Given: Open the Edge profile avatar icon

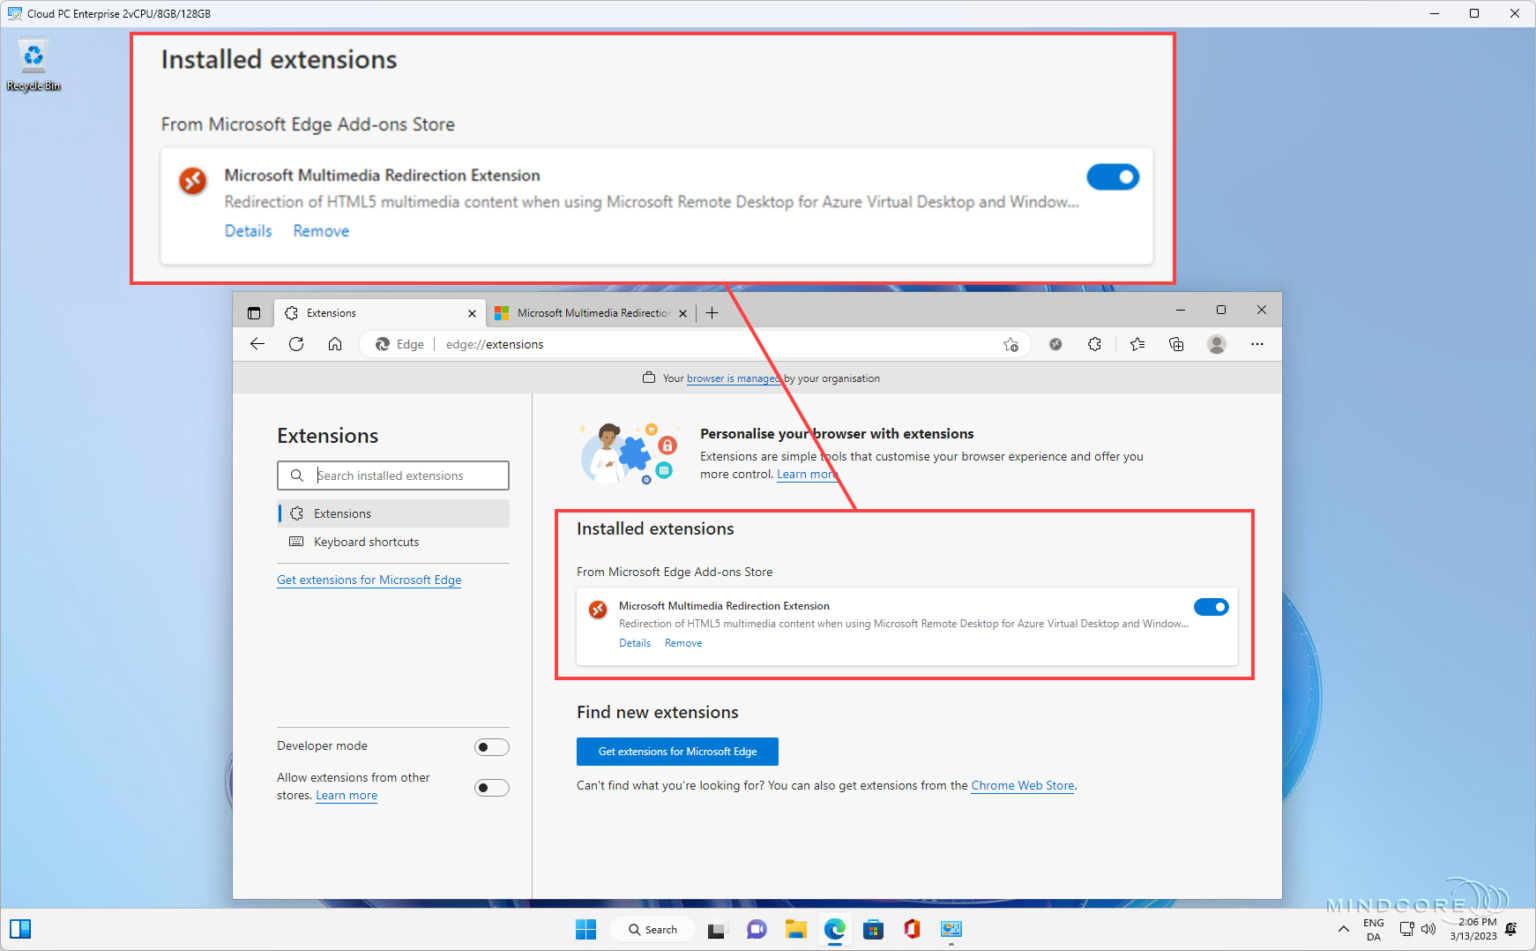Looking at the screenshot, I should click(x=1216, y=344).
